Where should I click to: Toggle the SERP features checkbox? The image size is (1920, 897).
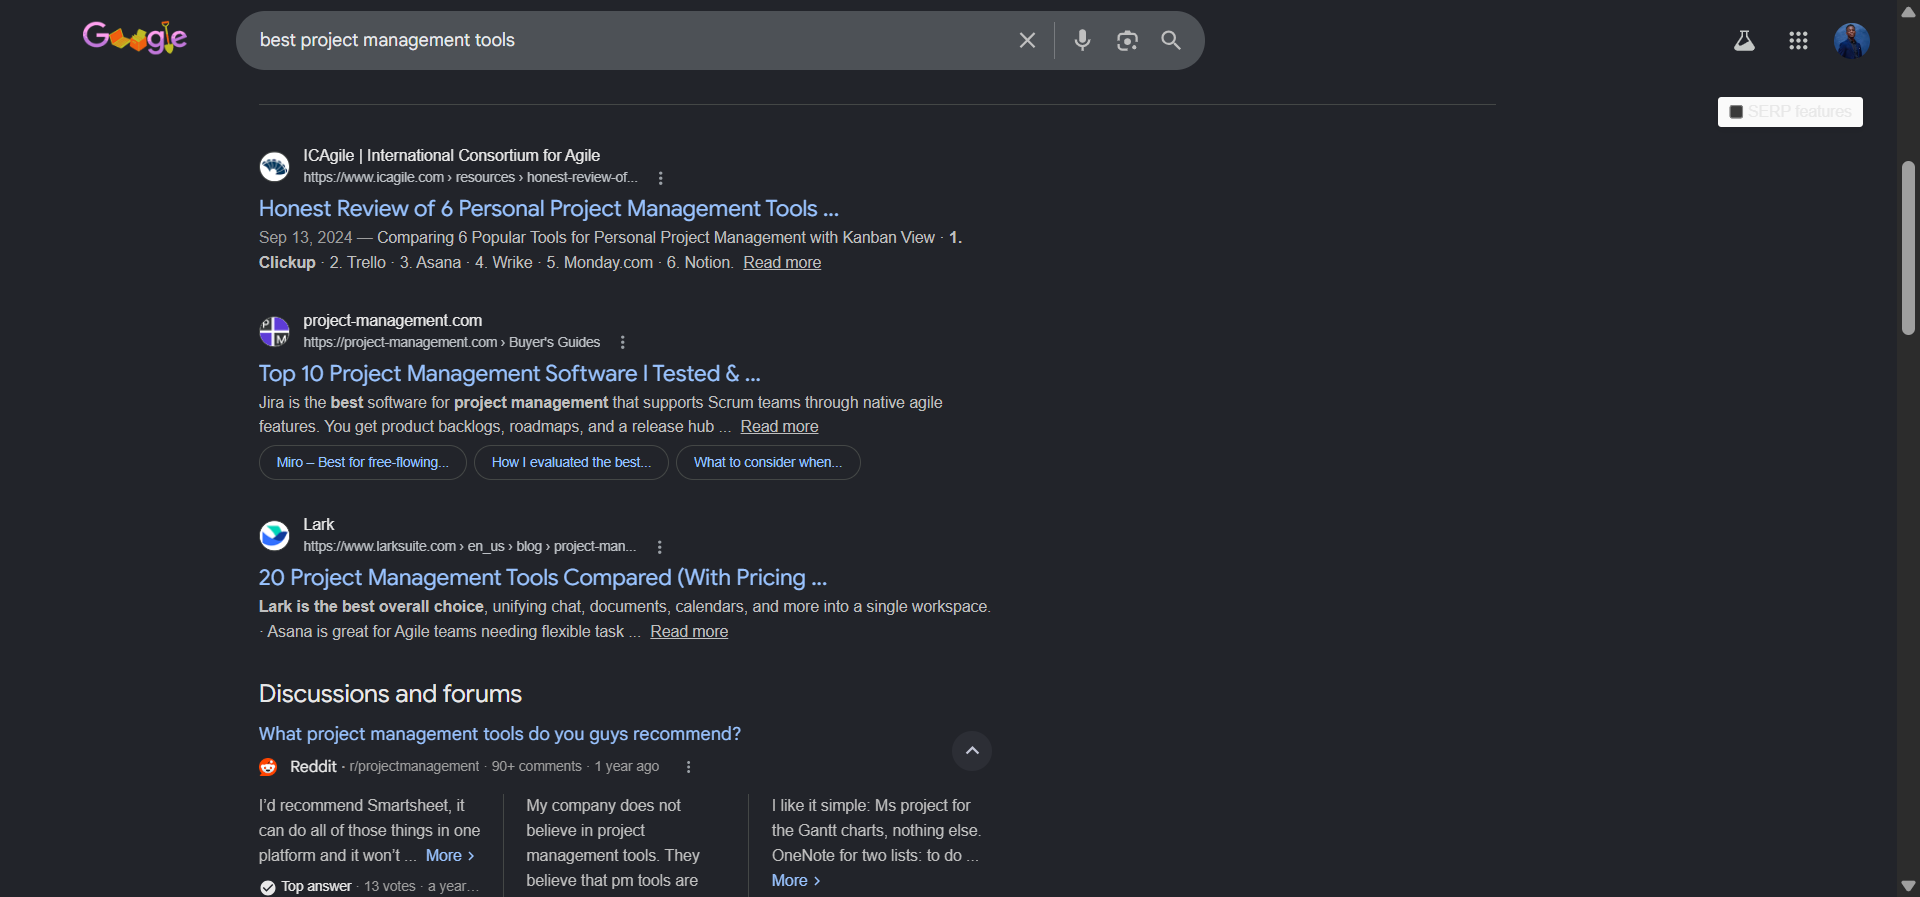(x=1736, y=112)
